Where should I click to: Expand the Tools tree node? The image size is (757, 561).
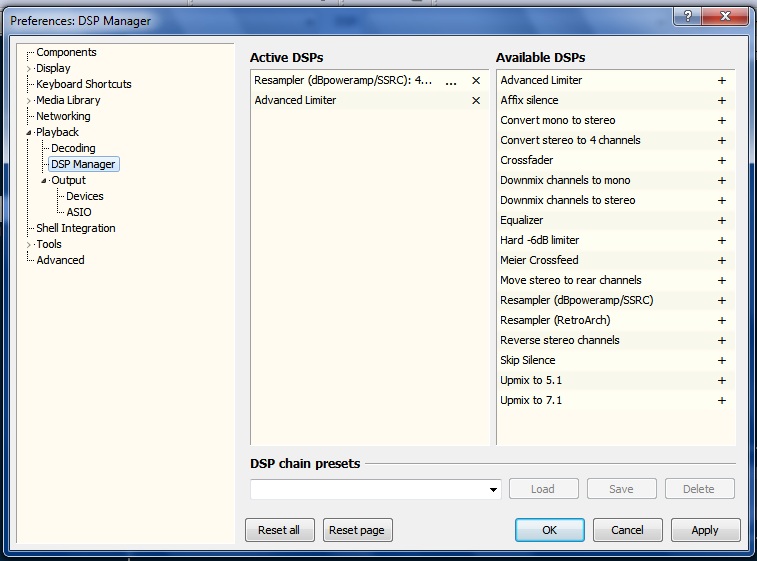pyautogui.click(x=29, y=244)
